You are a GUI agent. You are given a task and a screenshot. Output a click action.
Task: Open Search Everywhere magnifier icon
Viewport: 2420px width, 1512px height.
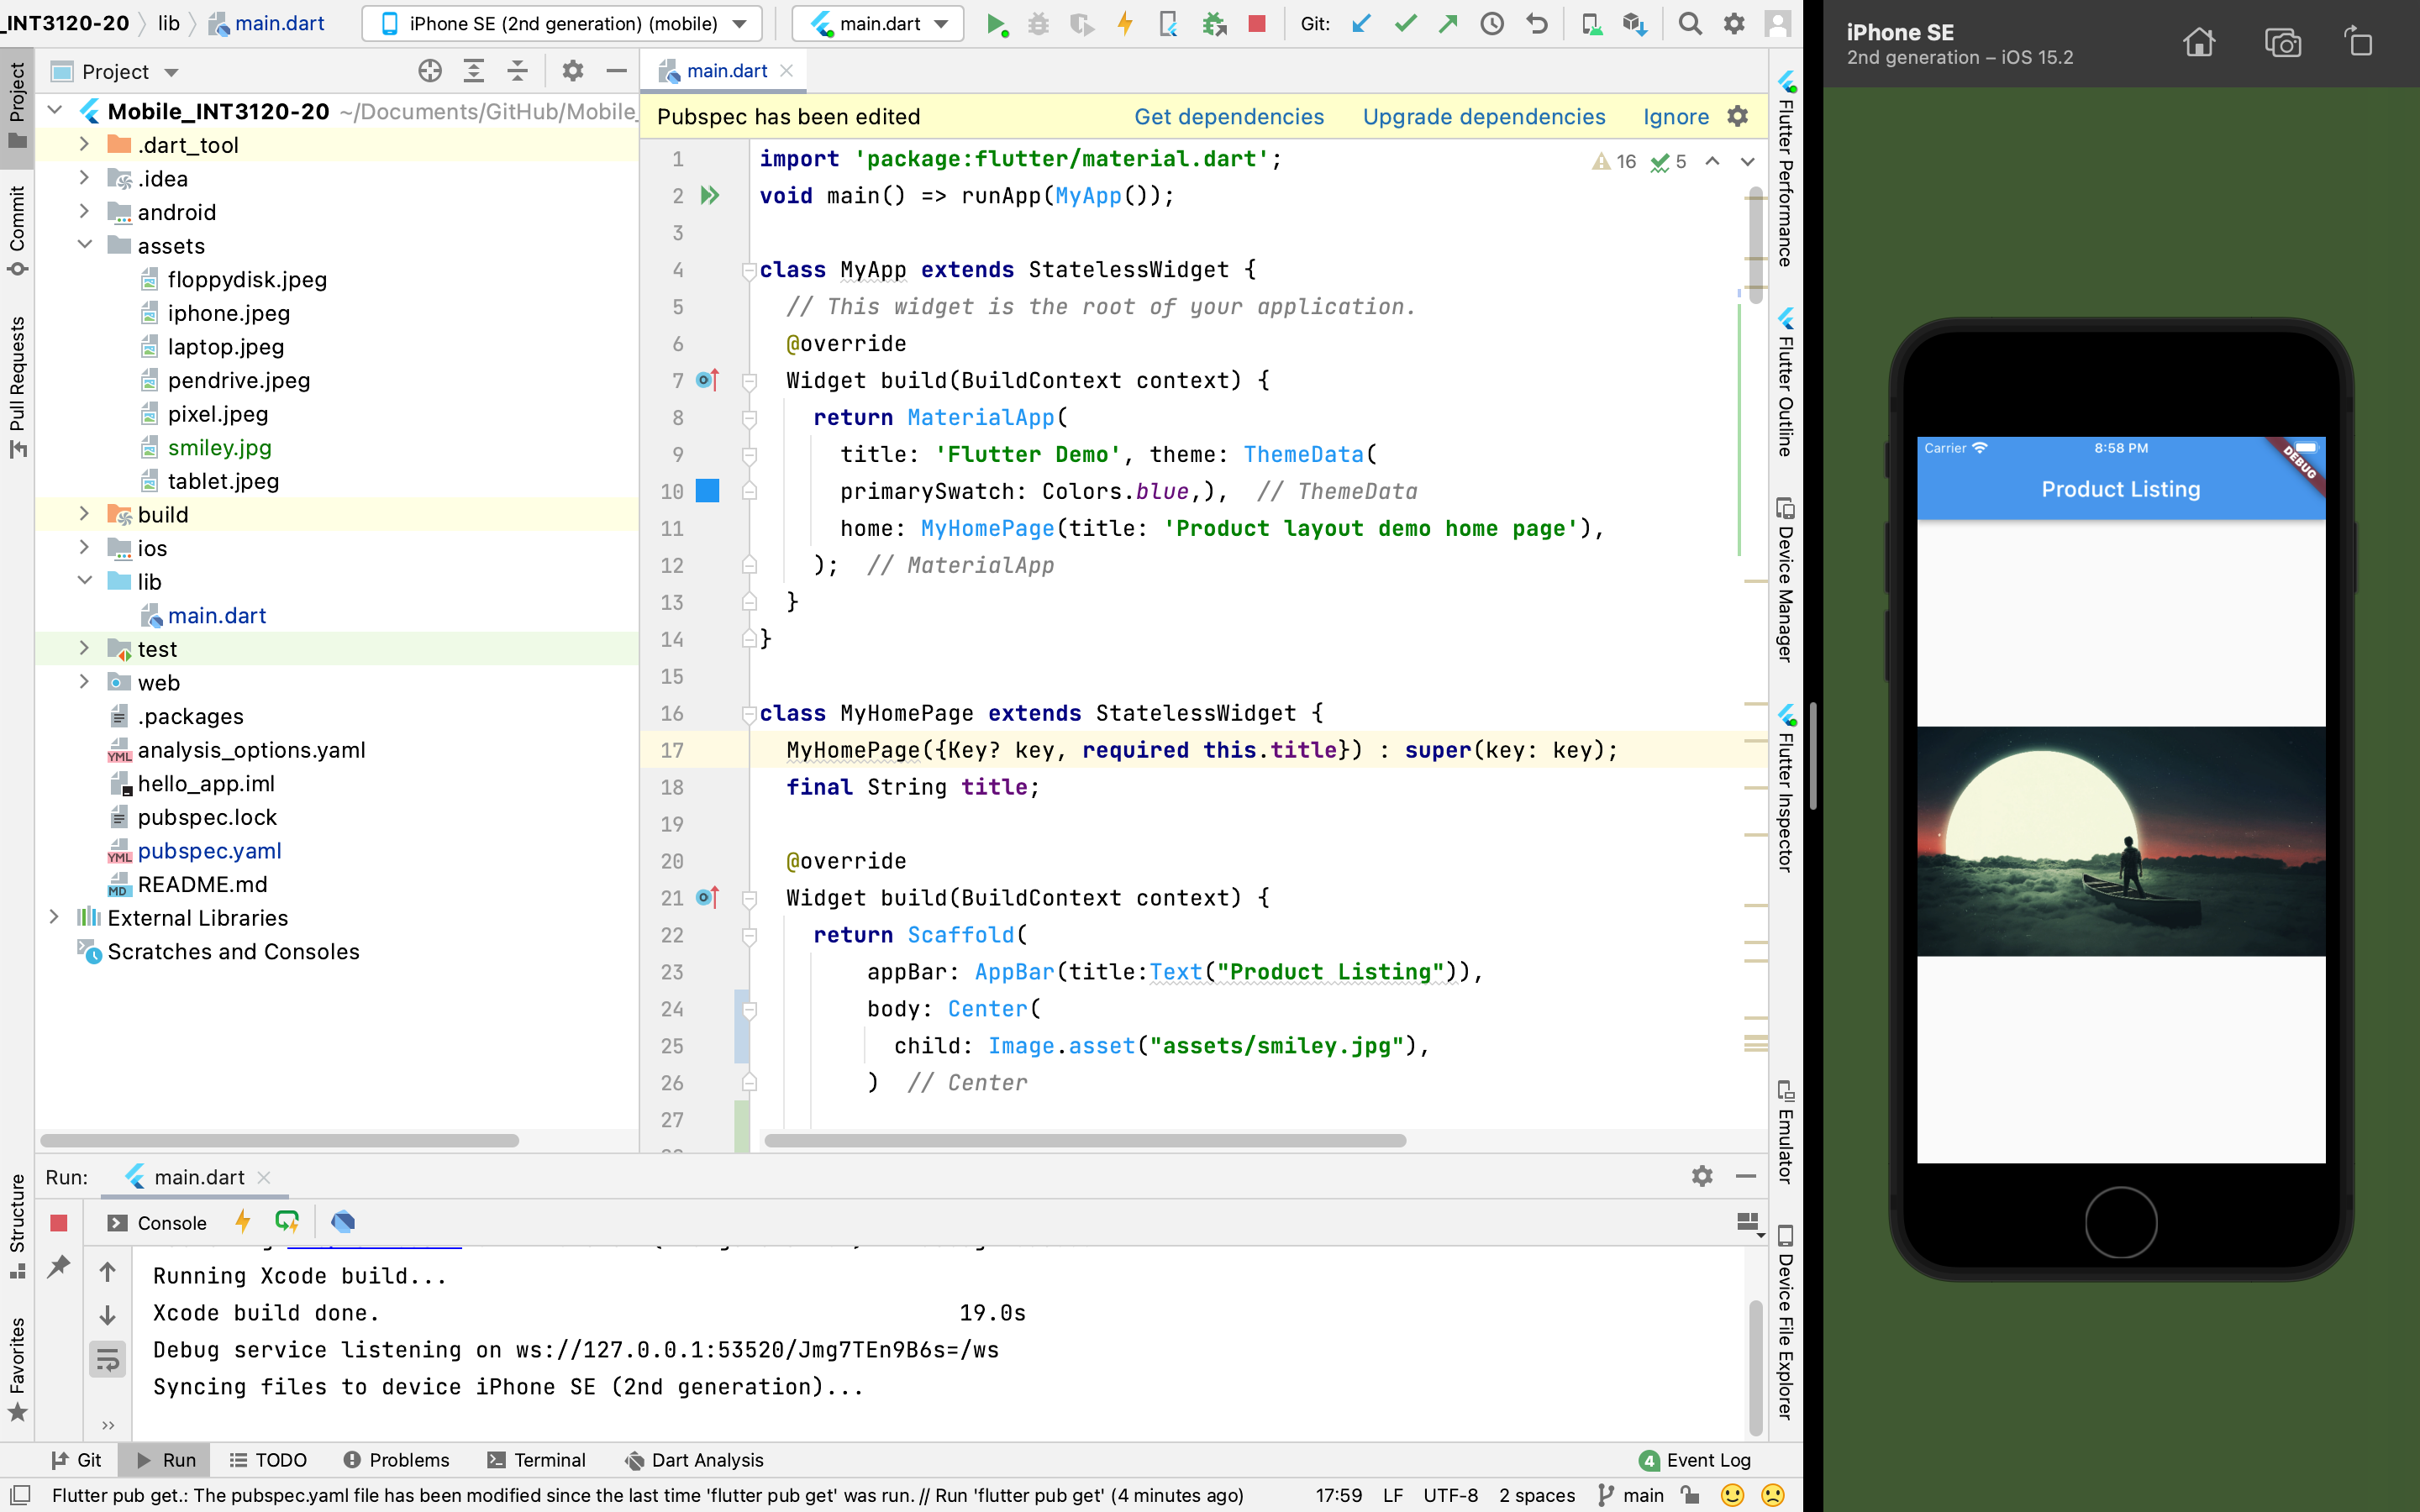pos(1690,24)
